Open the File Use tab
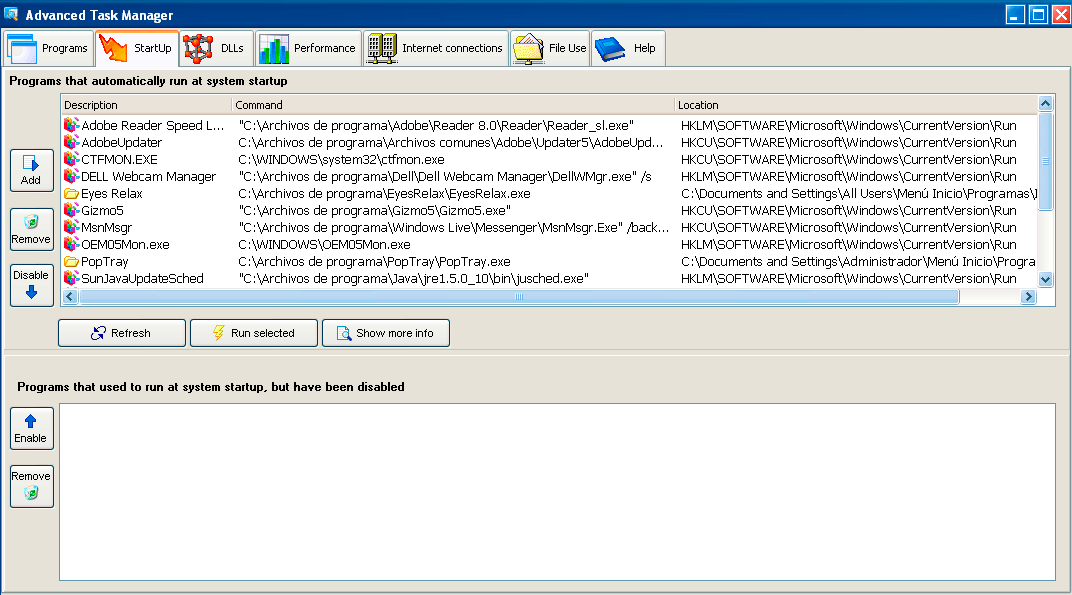This screenshot has width=1072, height=595. click(550, 49)
